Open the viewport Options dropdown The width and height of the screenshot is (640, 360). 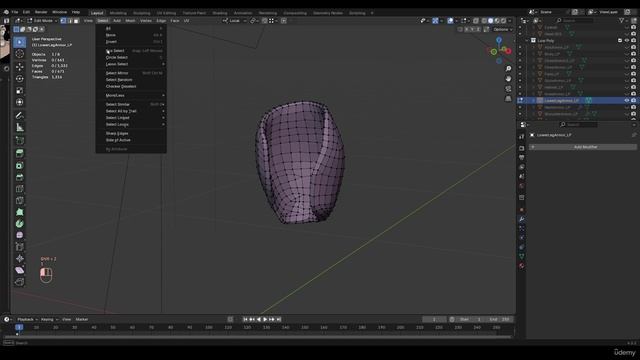(503, 29)
